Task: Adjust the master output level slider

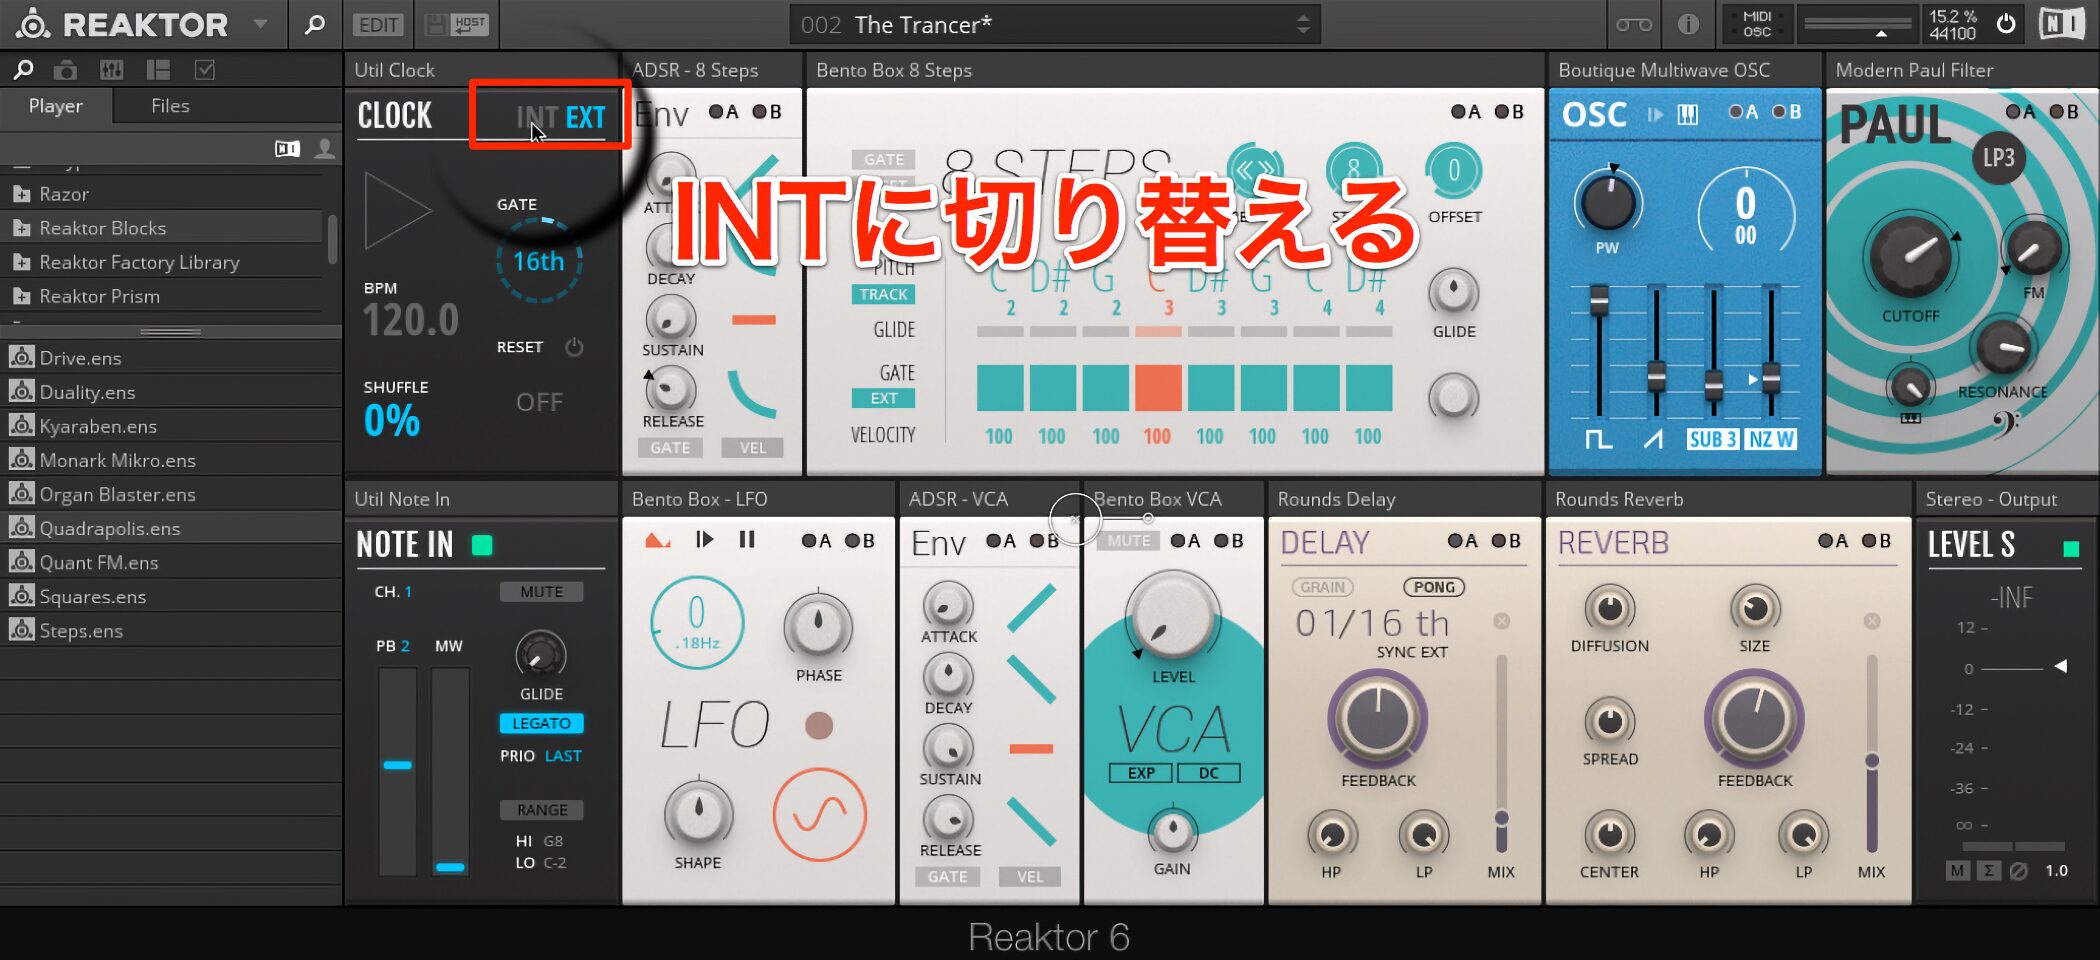Action: [1858, 25]
